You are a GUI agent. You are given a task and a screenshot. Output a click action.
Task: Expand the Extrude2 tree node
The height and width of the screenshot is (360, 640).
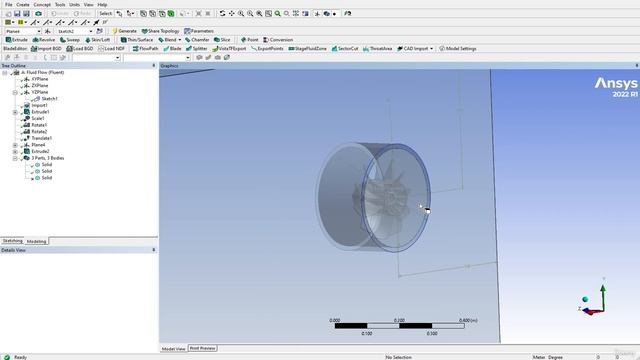tap(15, 151)
